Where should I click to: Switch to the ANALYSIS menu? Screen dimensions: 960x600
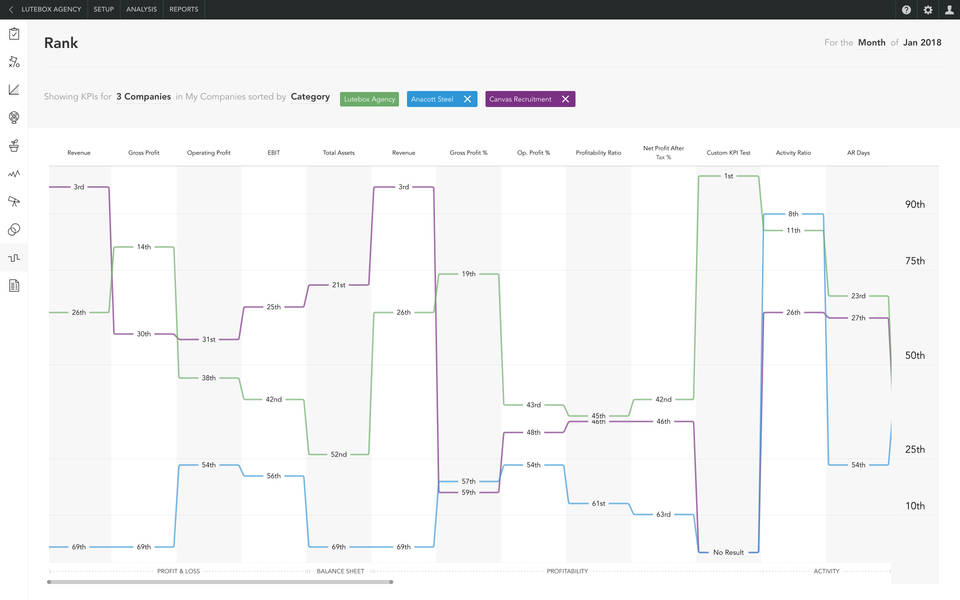(141, 9)
